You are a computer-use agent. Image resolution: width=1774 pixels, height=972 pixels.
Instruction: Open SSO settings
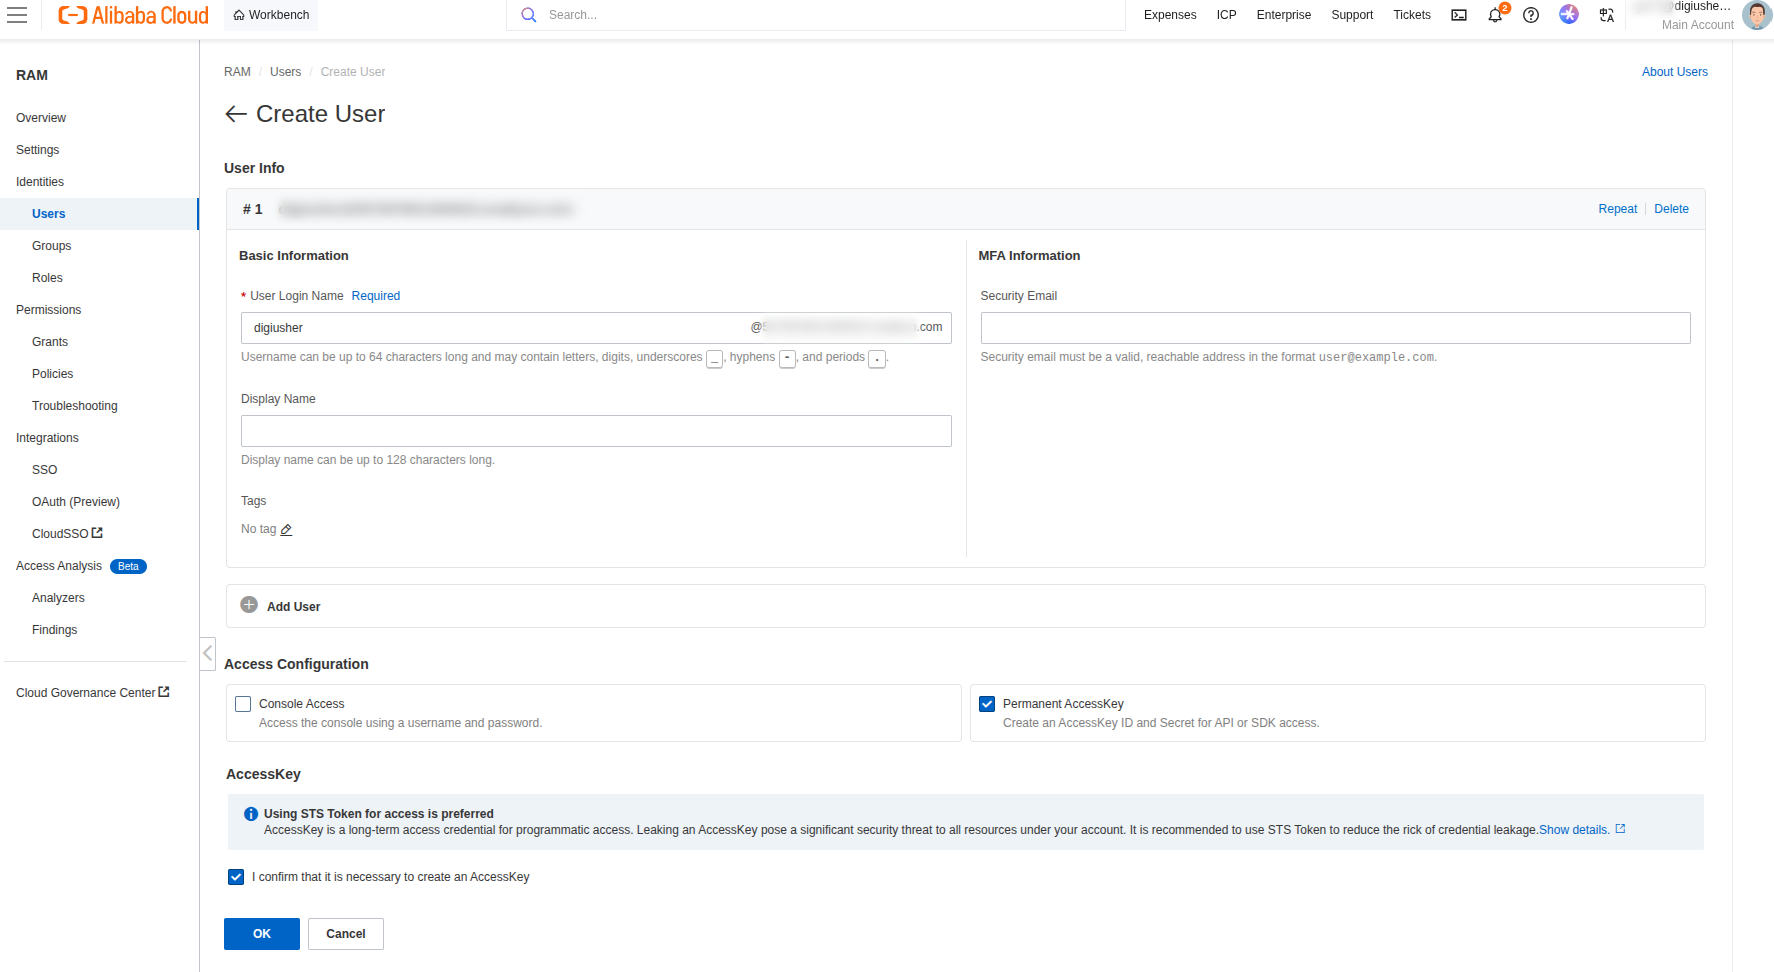tap(44, 470)
